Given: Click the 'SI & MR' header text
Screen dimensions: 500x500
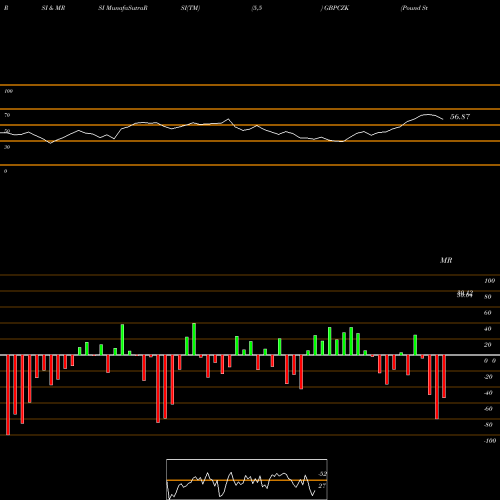Looking at the screenshot, I should [53, 8].
